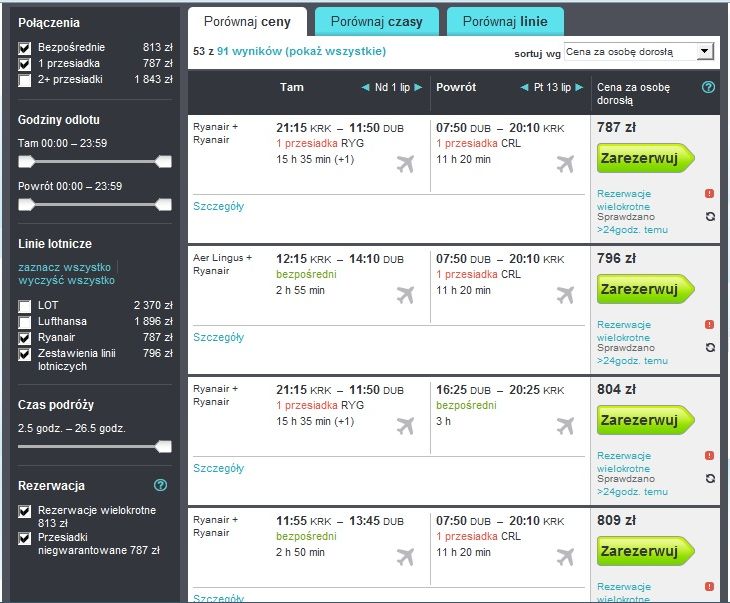Go to next outbound date arrow after Nd 1 lip
The width and height of the screenshot is (730, 603).
(418, 88)
